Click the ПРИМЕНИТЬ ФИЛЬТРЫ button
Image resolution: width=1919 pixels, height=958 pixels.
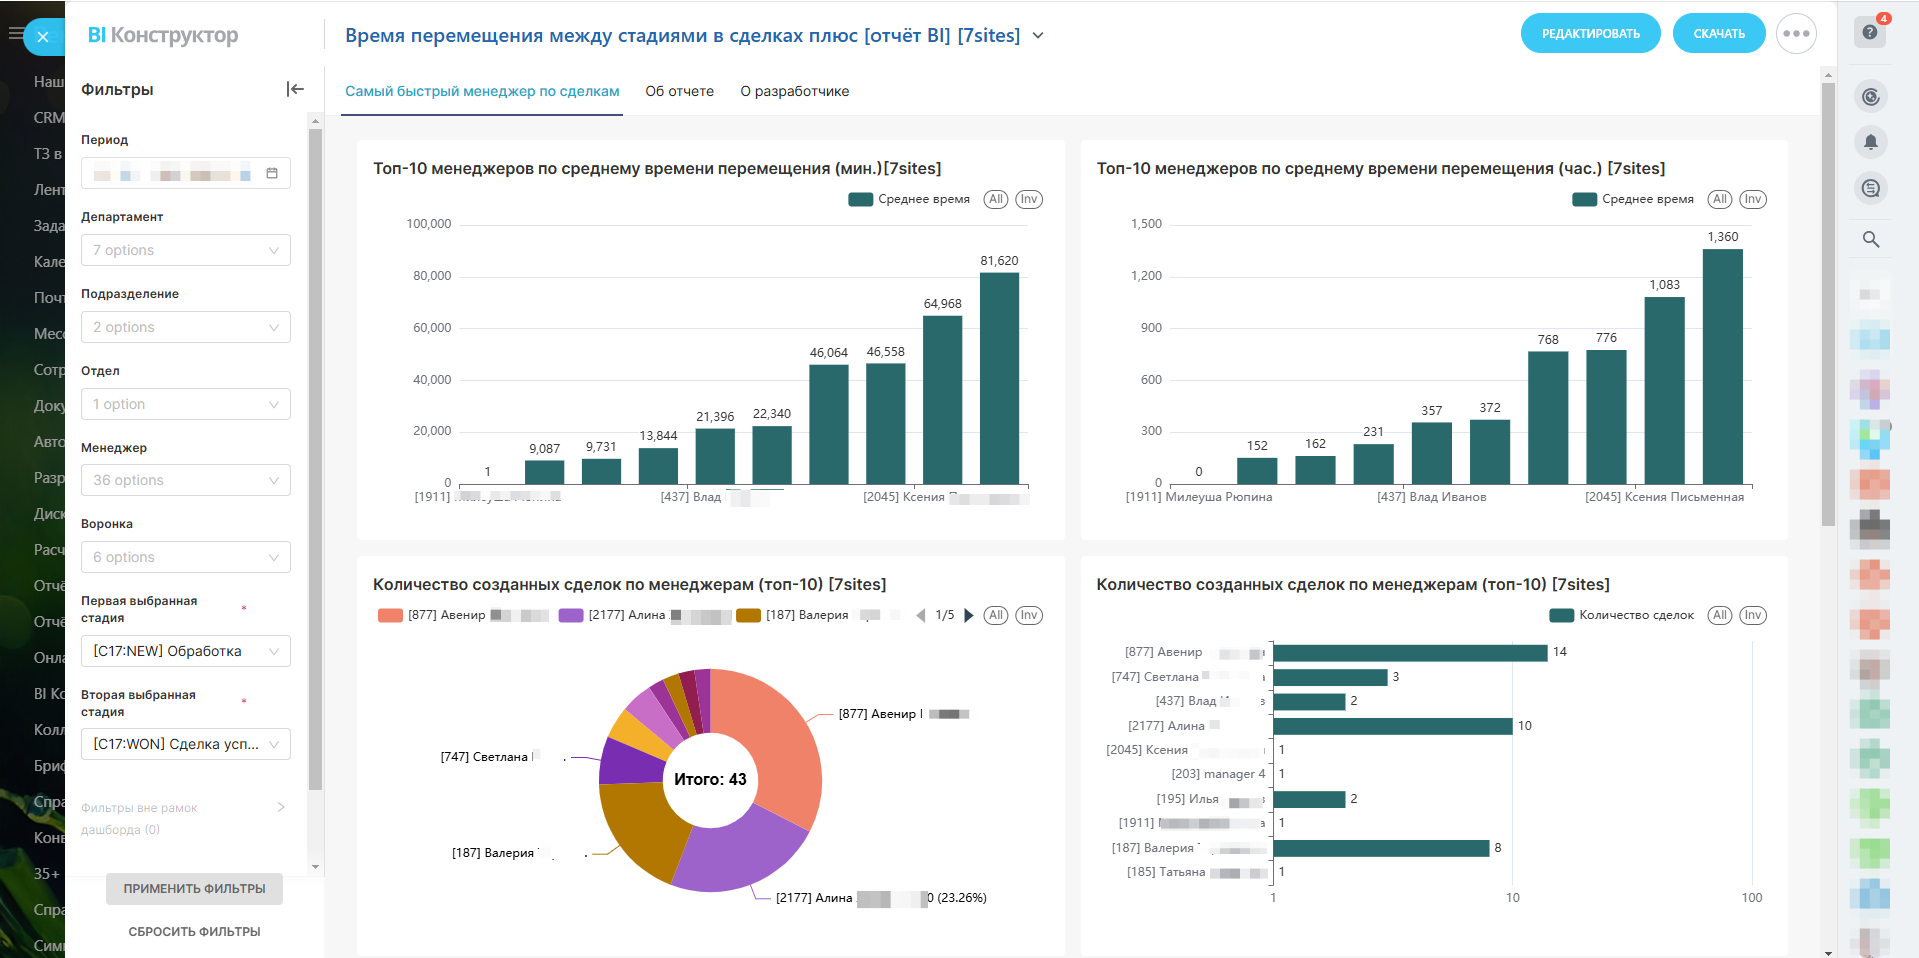click(194, 888)
